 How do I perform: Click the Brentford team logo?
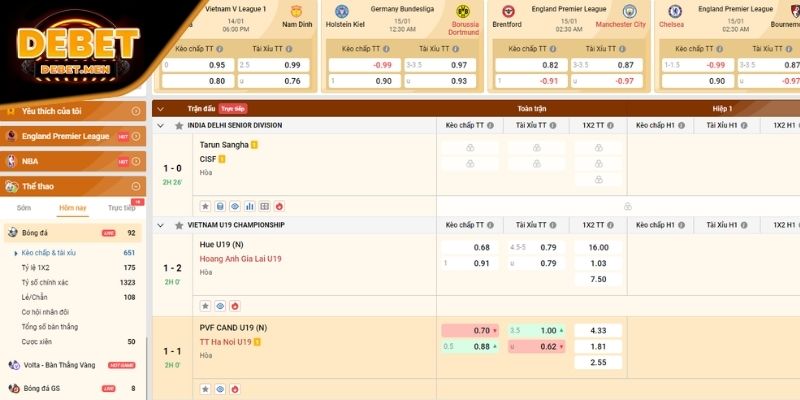[x=508, y=11]
